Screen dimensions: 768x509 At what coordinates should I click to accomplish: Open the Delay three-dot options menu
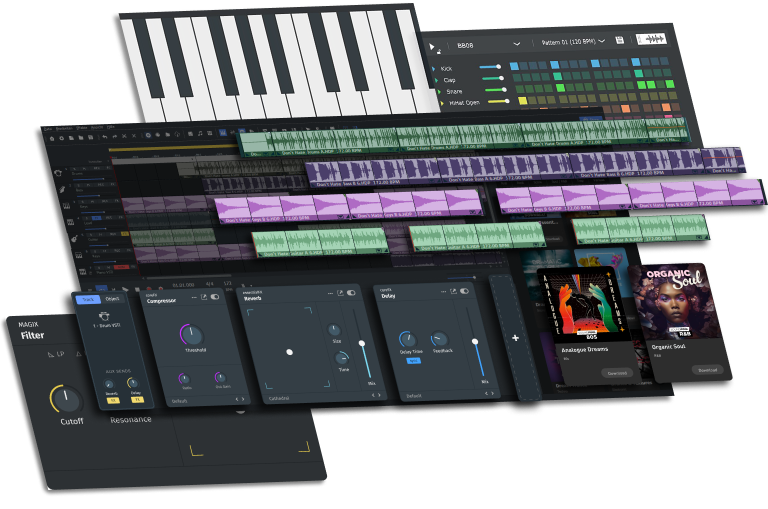tap(443, 291)
